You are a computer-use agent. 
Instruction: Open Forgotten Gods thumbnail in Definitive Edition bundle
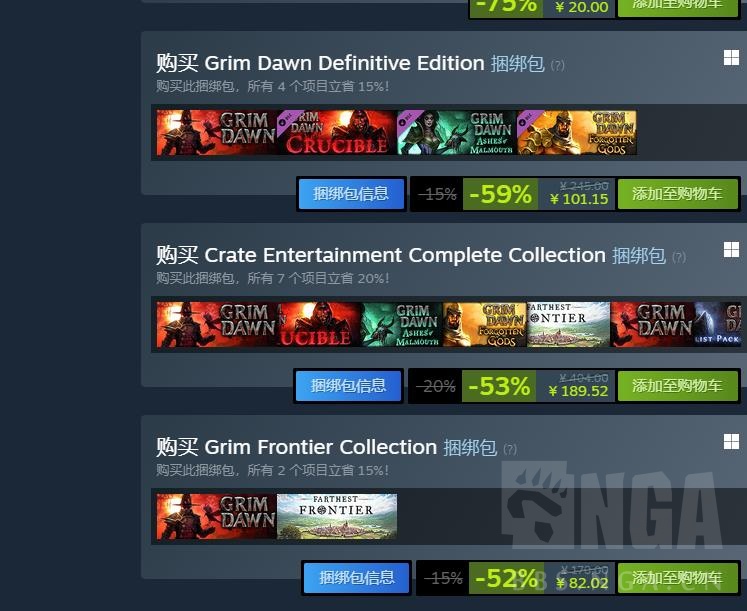[577, 132]
